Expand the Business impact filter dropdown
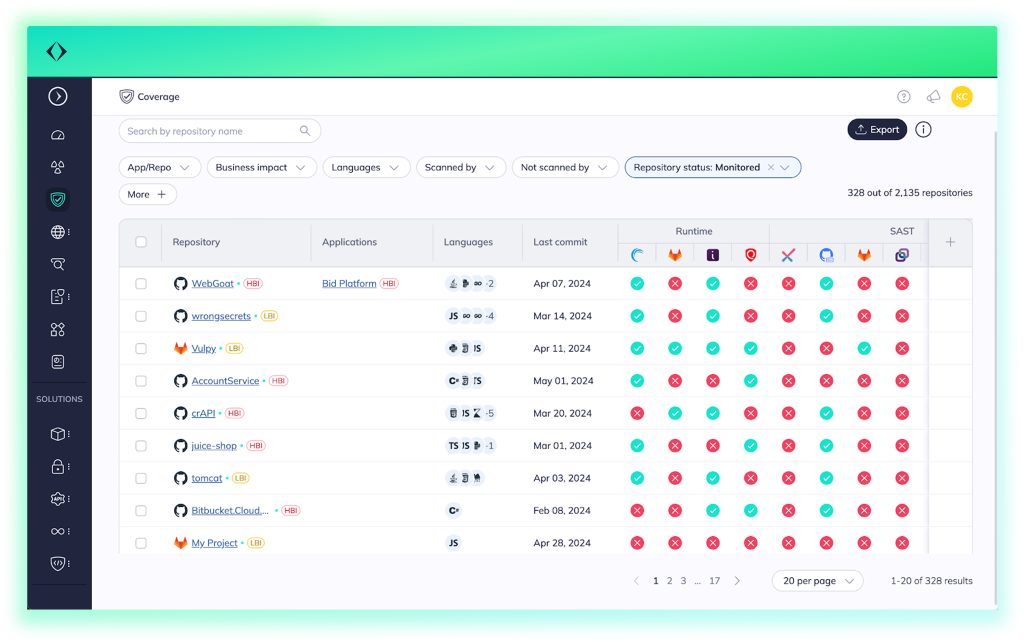The width and height of the screenshot is (1024, 642). coord(262,168)
